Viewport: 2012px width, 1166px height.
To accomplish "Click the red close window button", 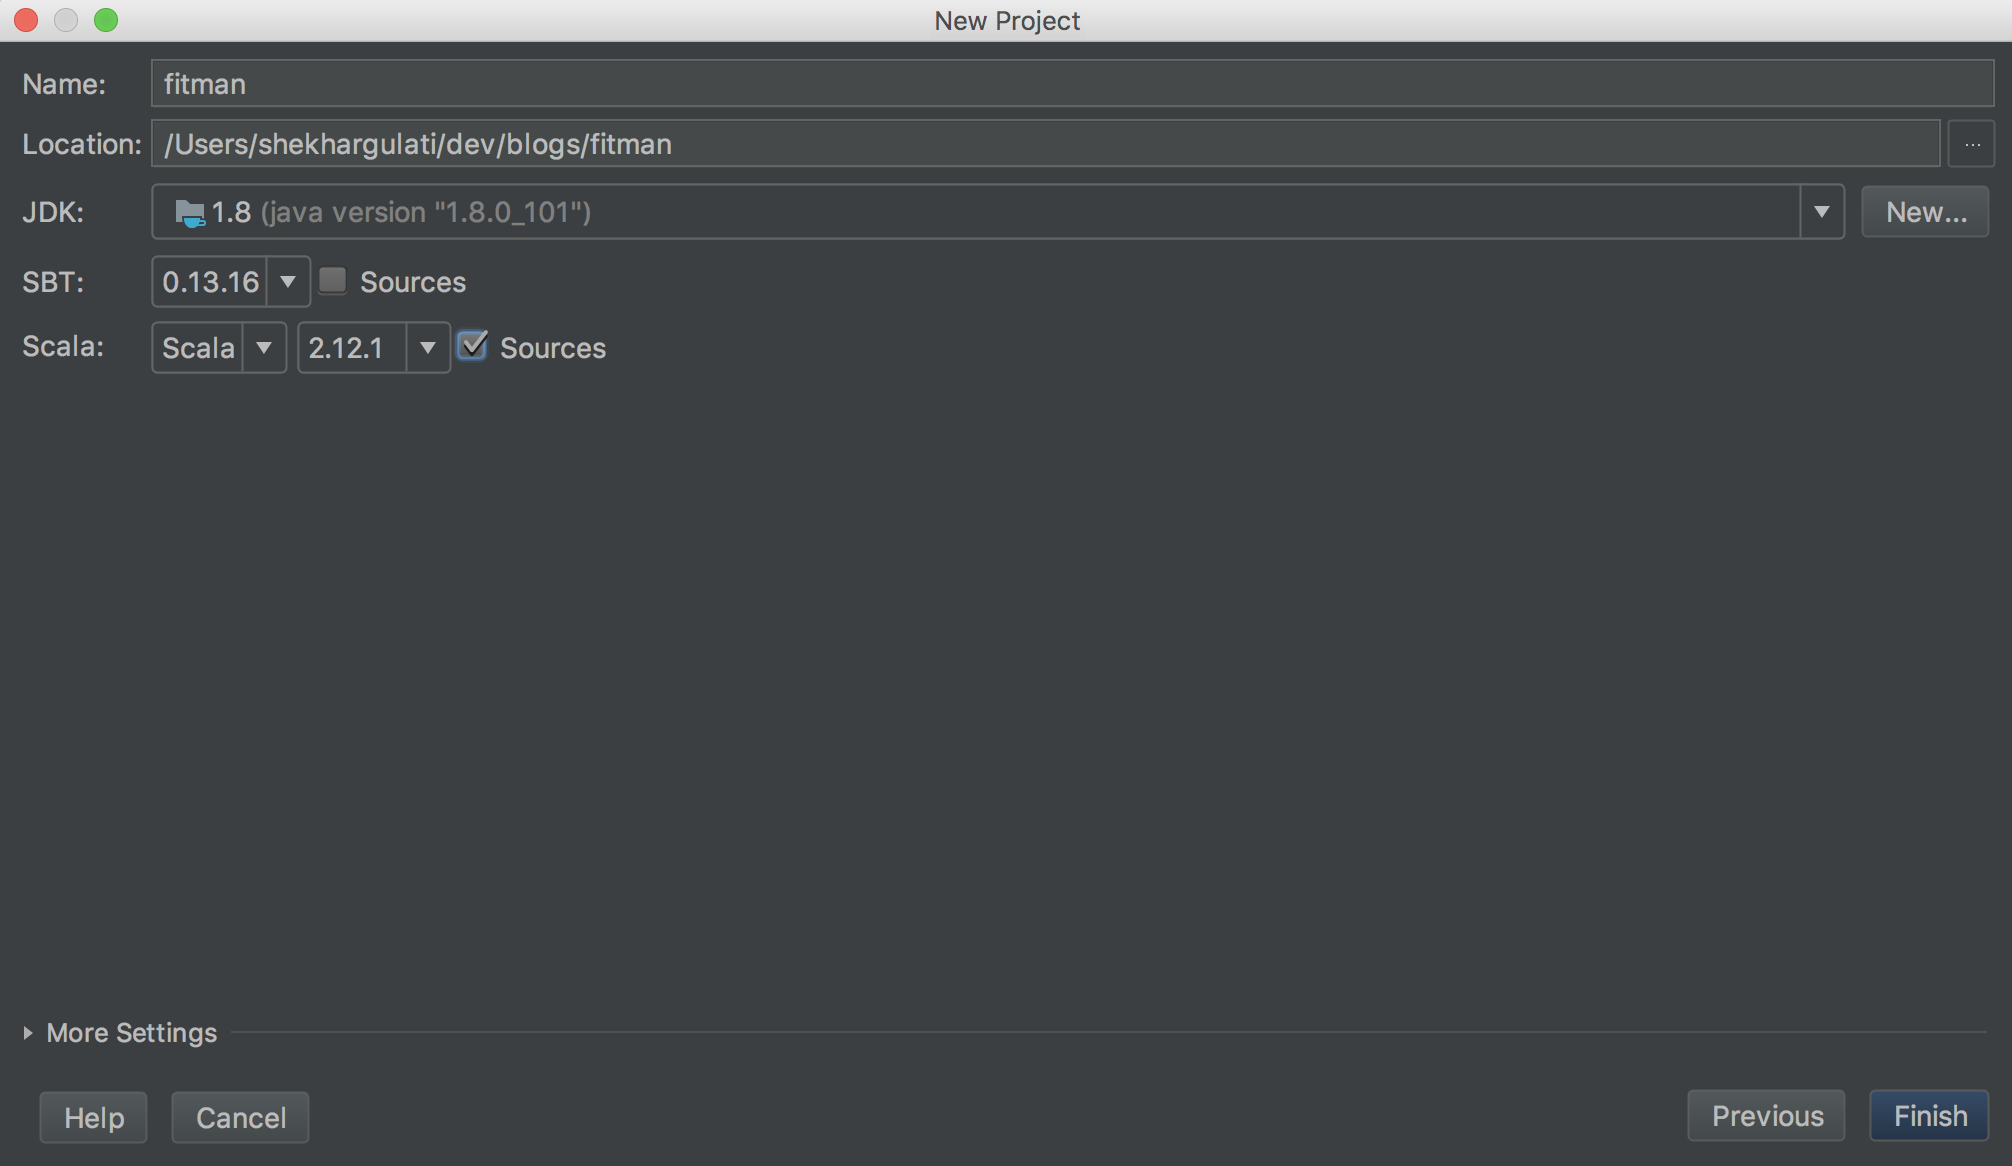I will pos(26,20).
